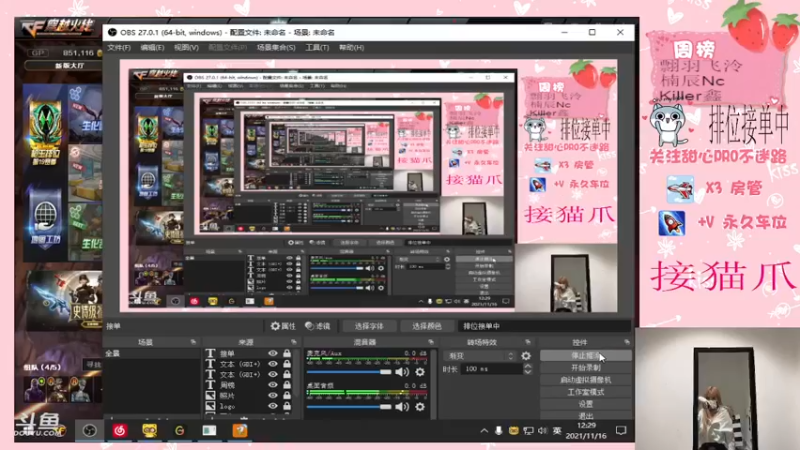Click the text field containing 排位接单中
This screenshot has width=800, height=450.
point(544,326)
